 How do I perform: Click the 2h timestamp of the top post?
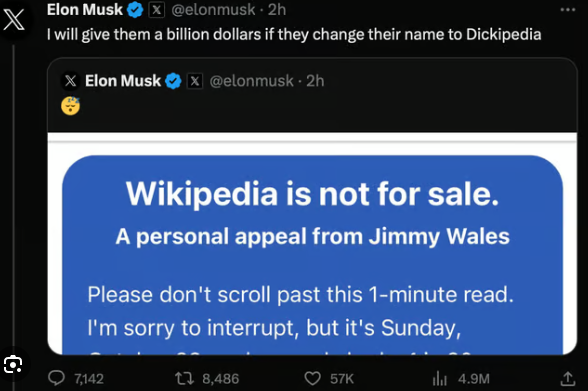[277, 10]
